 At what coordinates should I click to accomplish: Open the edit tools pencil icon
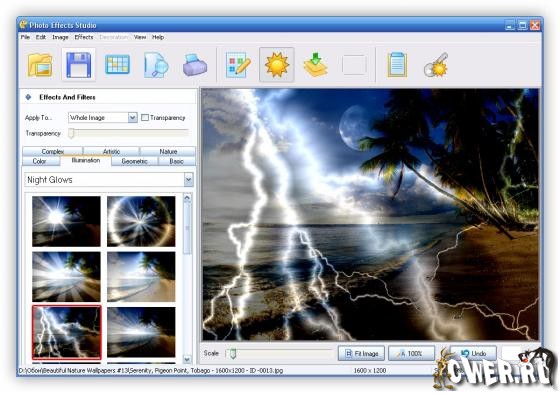click(x=238, y=65)
